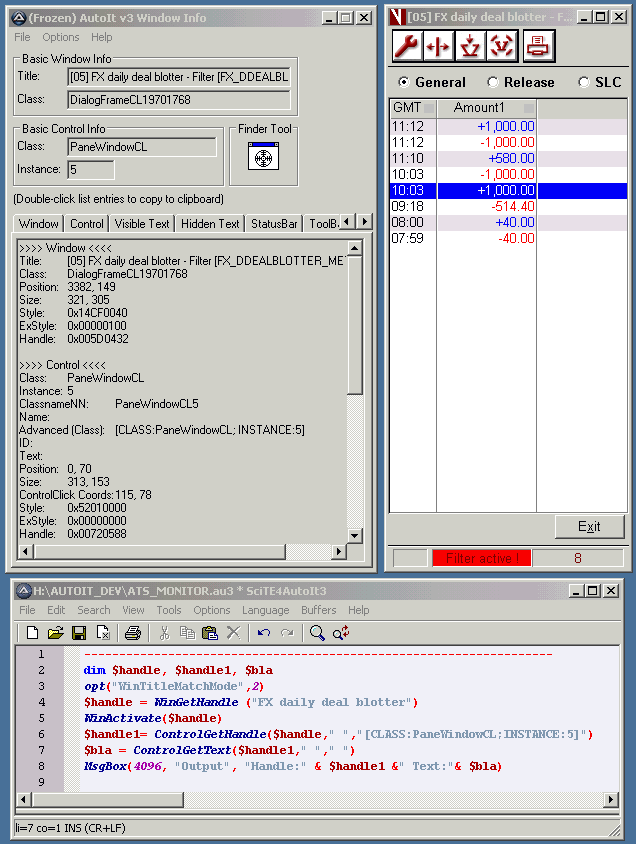Screen dimensions: 636x844
Task: Switch to the Hidden Text tab
Action: click(x=210, y=224)
